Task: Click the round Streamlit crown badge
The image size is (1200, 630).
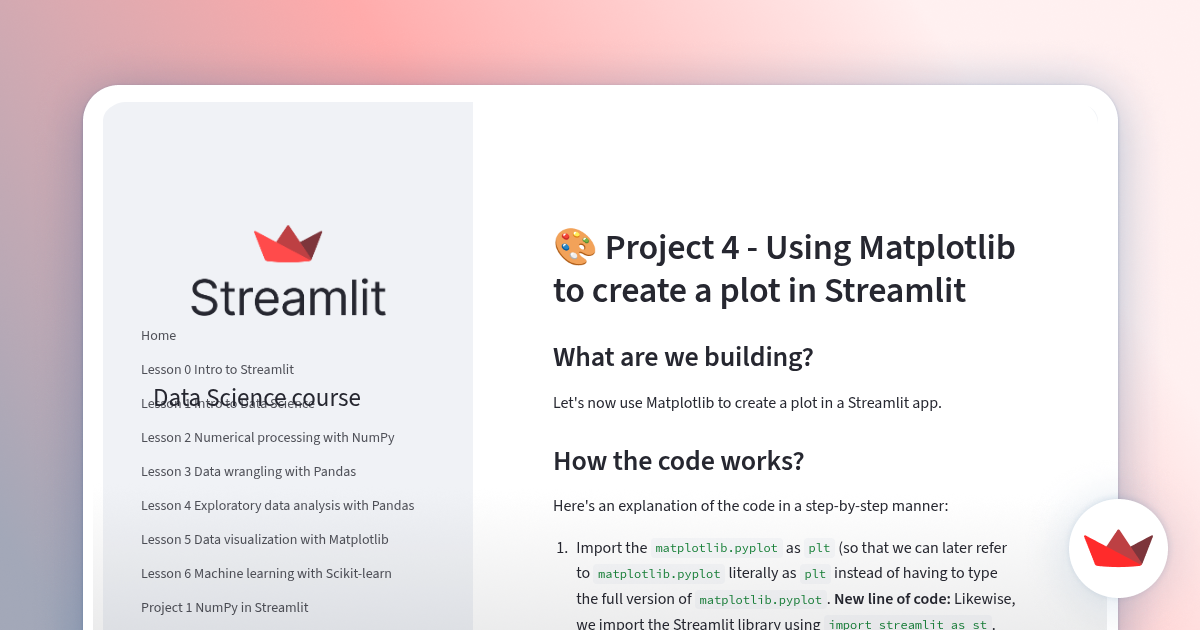Action: click(1118, 548)
